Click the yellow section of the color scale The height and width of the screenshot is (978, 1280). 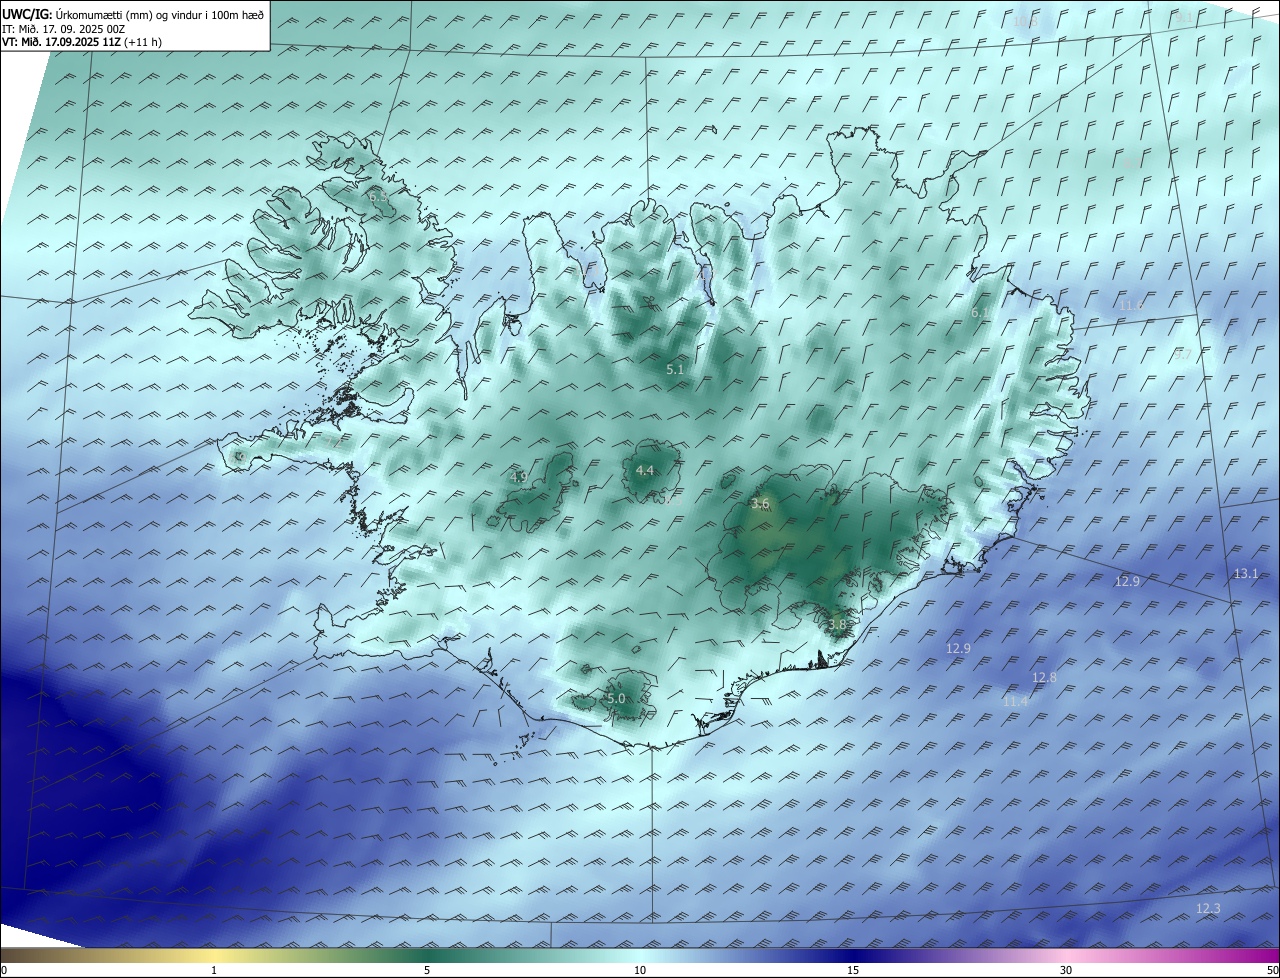click(214, 955)
